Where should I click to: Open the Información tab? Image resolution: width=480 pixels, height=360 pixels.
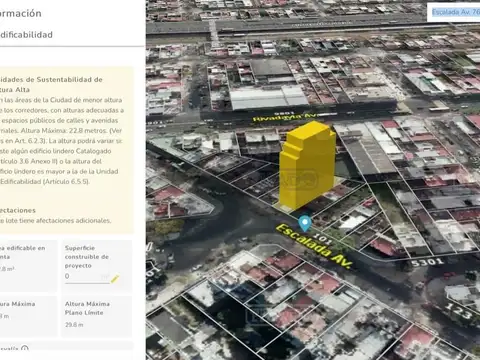[x=21, y=13]
